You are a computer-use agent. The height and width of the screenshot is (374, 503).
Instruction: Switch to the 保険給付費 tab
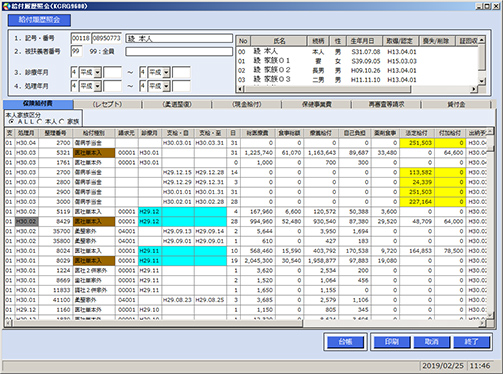(x=38, y=104)
